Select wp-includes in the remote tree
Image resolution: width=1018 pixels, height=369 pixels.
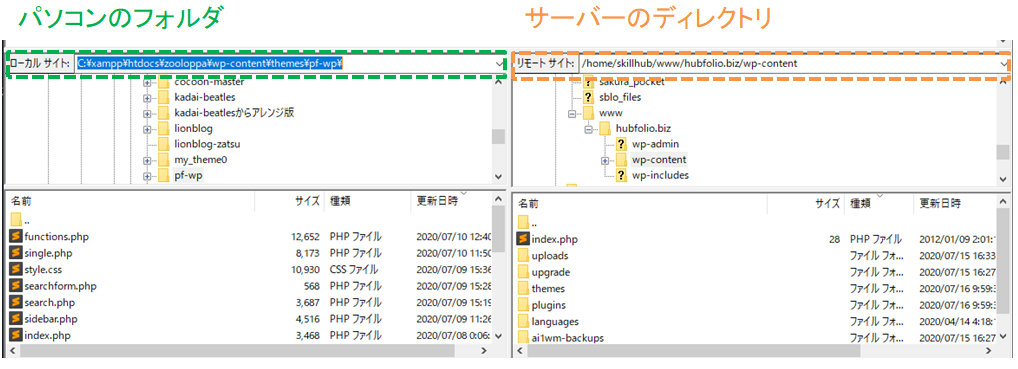point(660,175)
